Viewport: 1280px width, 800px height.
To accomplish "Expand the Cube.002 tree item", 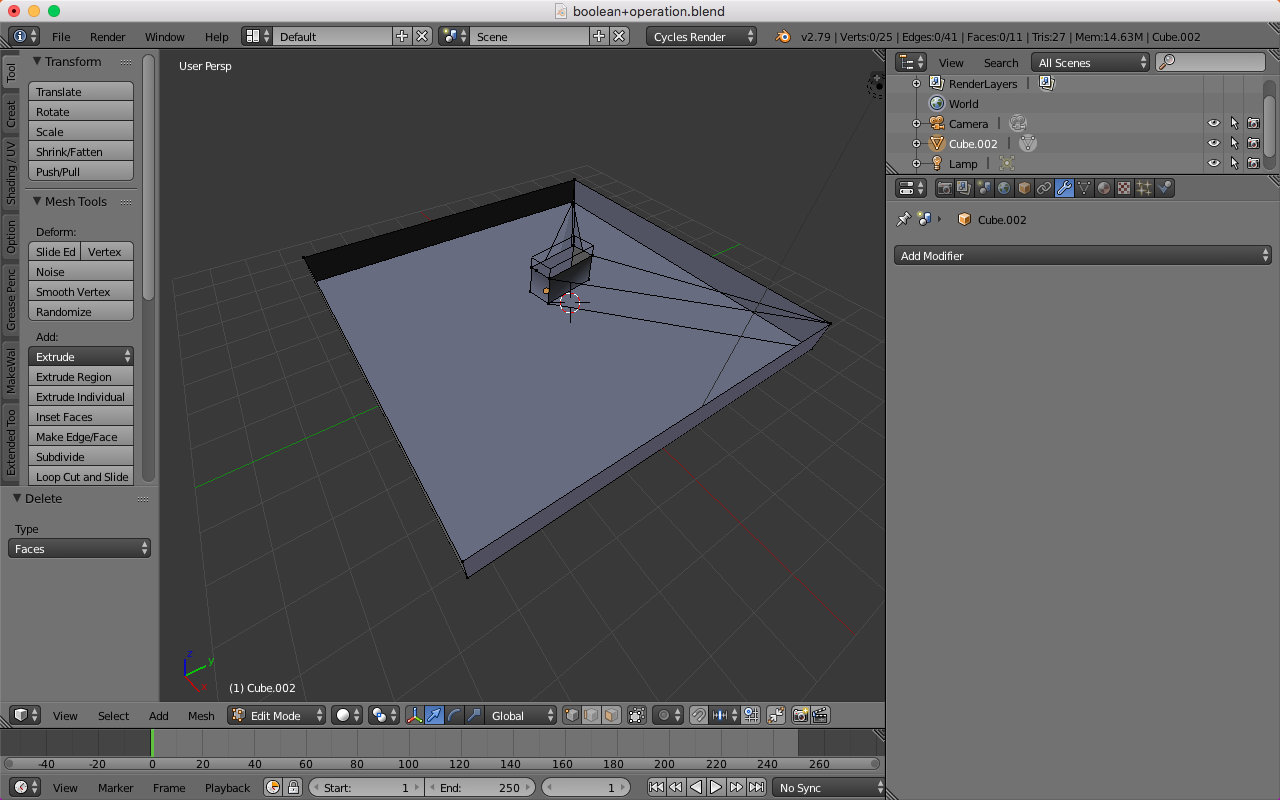I will [x=916, y=143].
